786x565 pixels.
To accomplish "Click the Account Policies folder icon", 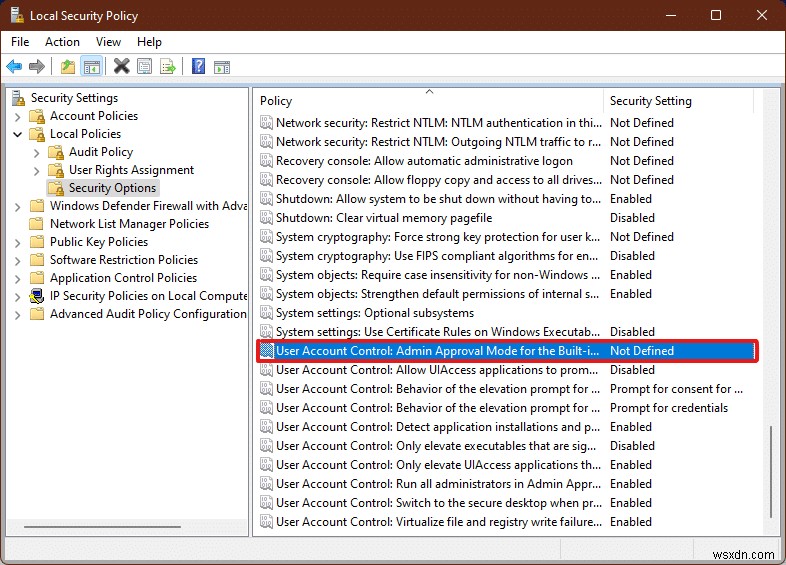I will pos(37,116).
